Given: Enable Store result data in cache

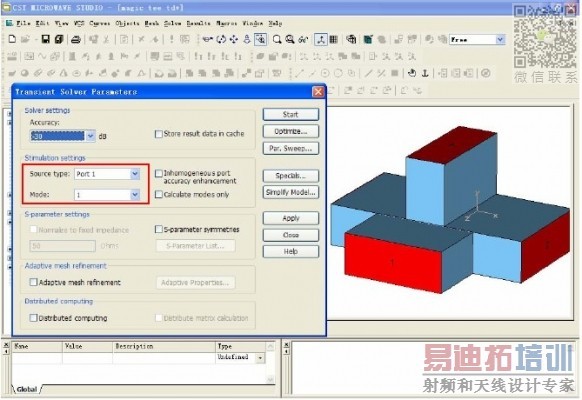Looking at the screenshot, I should 158,134.
